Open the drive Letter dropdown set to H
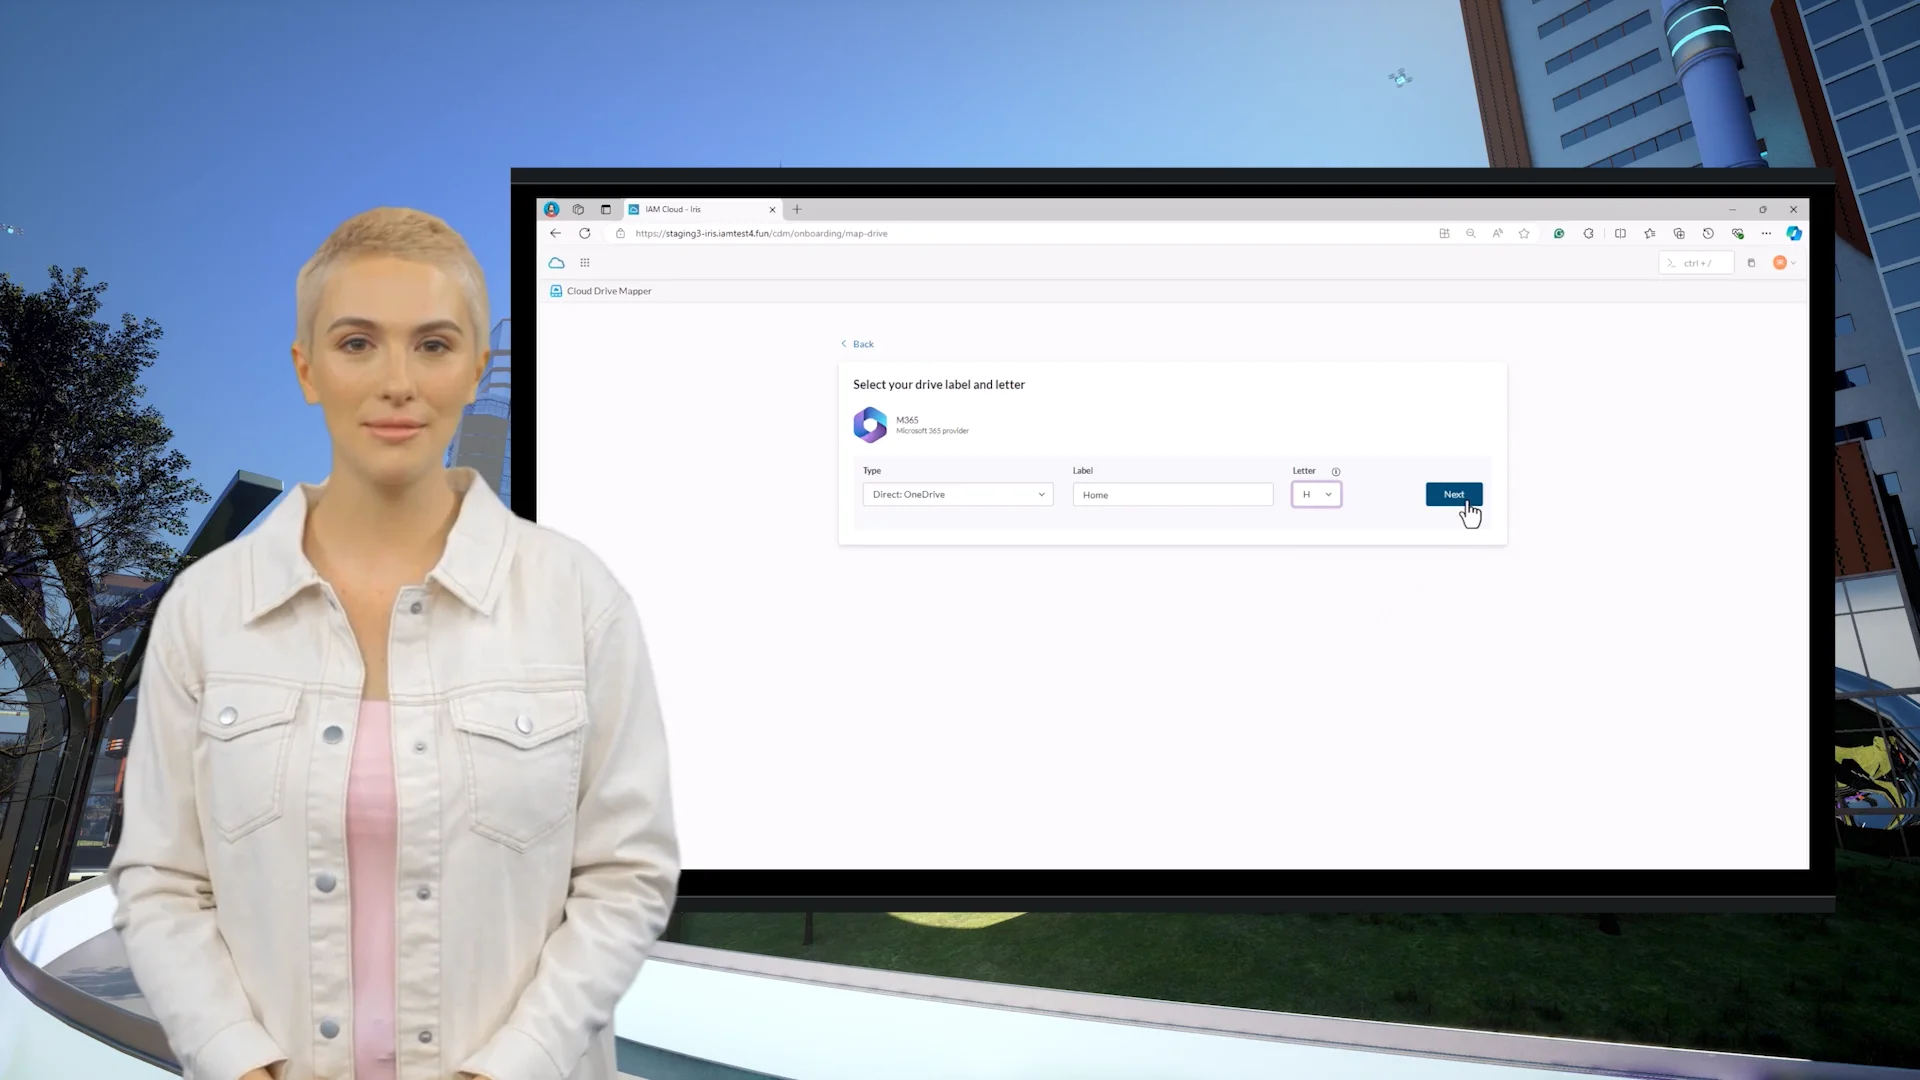This screenshot has height=1080, width=1920. [1316, 494]
